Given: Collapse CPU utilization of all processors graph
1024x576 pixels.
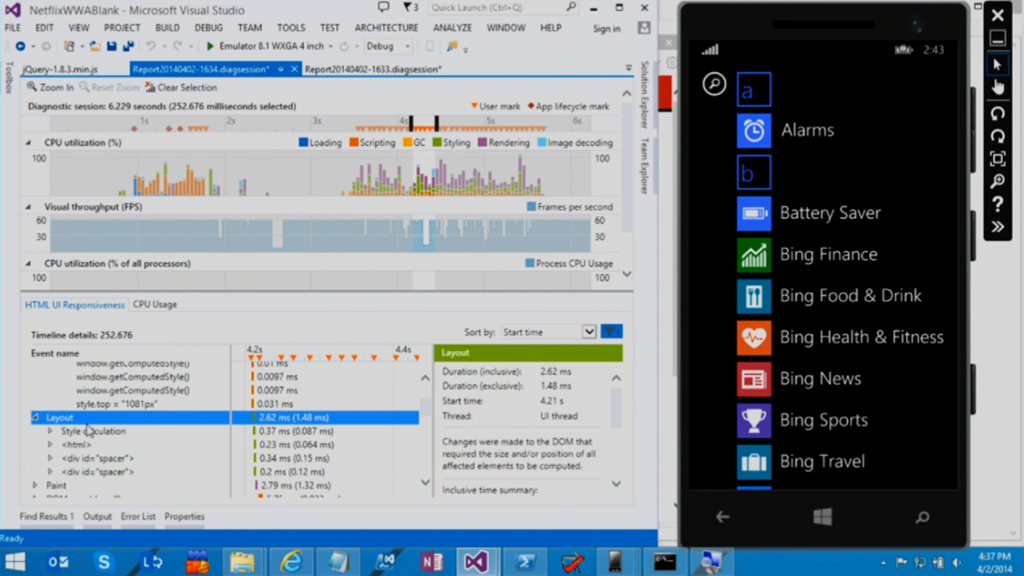Looking at the screenshot, I should 28,263.
